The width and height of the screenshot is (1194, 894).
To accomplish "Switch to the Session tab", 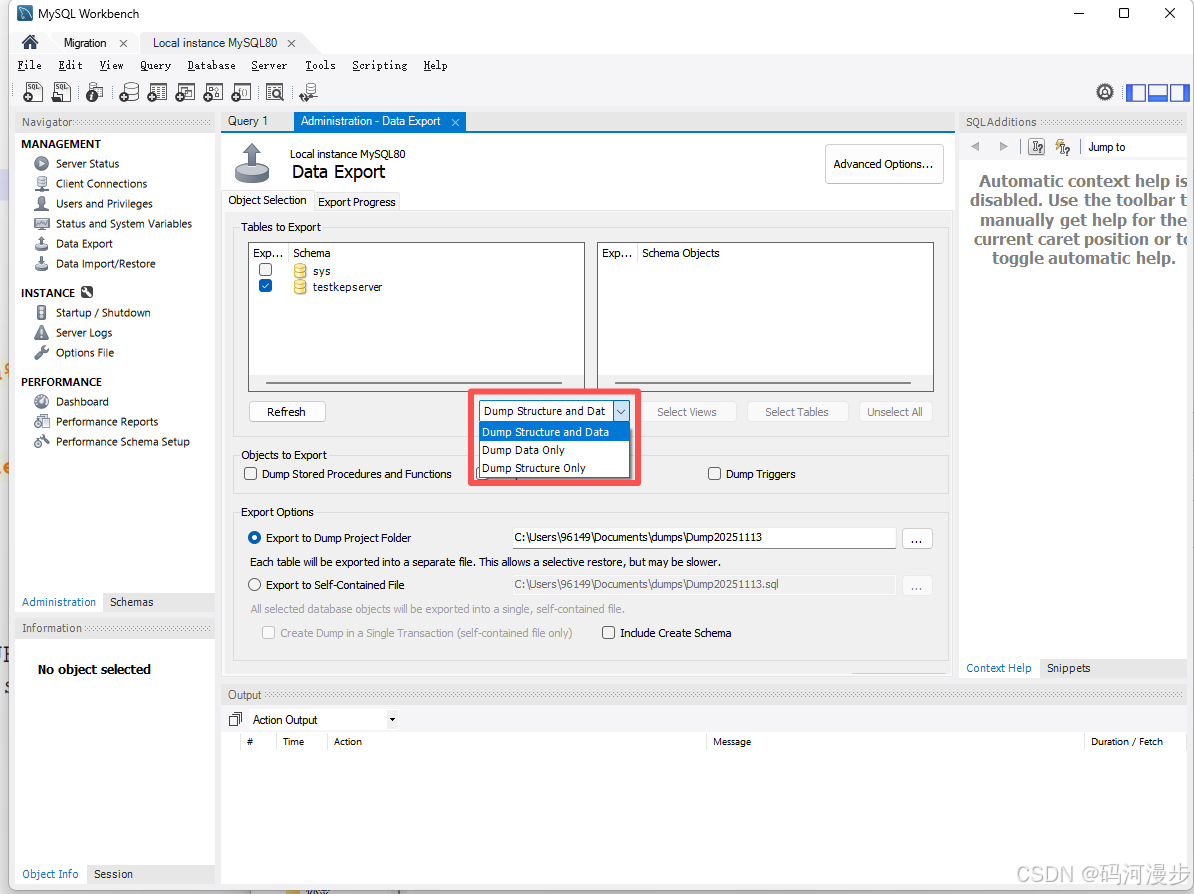I will (x=113, y=874).
